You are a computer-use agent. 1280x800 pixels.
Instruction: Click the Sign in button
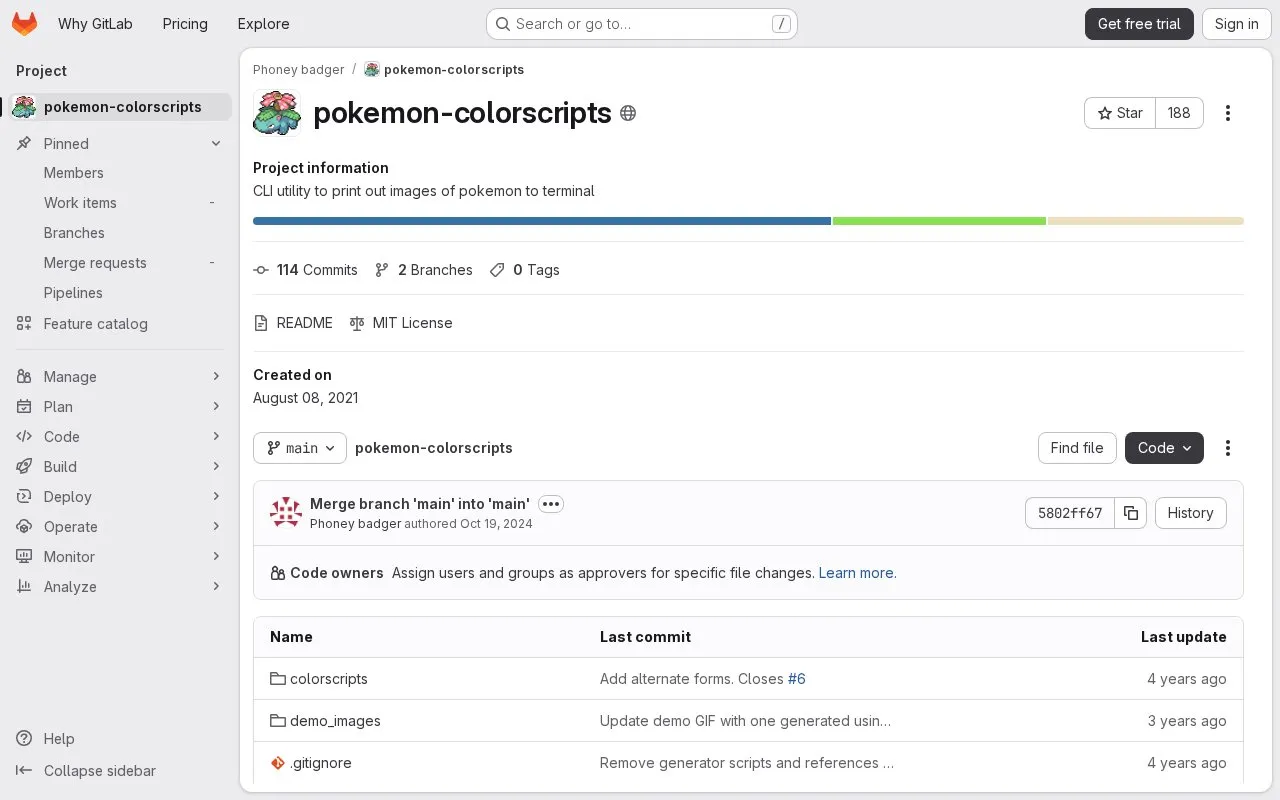(x=1237, y=24)
